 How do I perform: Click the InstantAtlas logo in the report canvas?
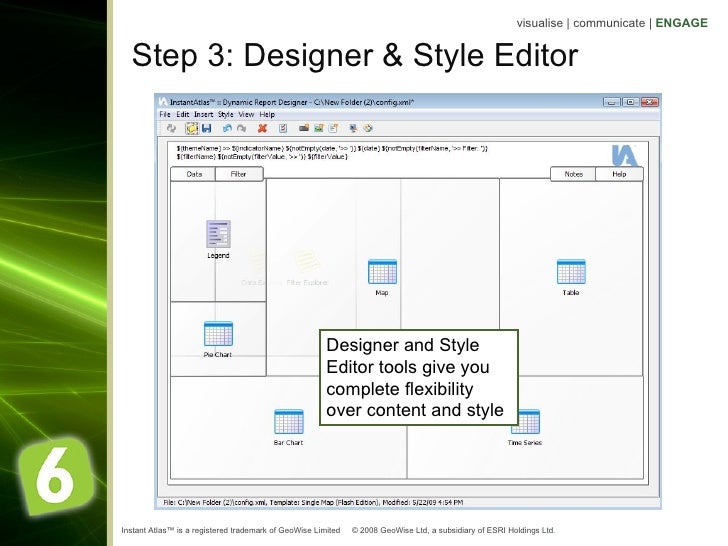pos(624,156)
